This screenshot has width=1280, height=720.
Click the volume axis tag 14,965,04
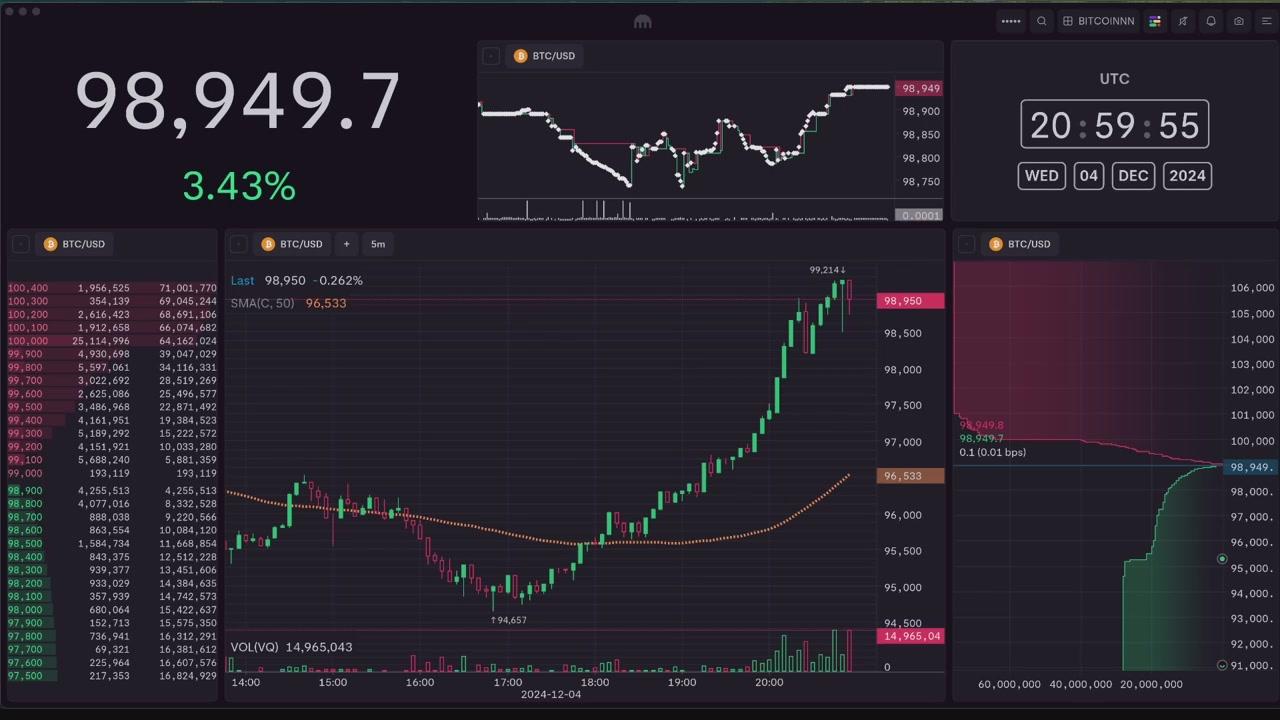(910, 636)
